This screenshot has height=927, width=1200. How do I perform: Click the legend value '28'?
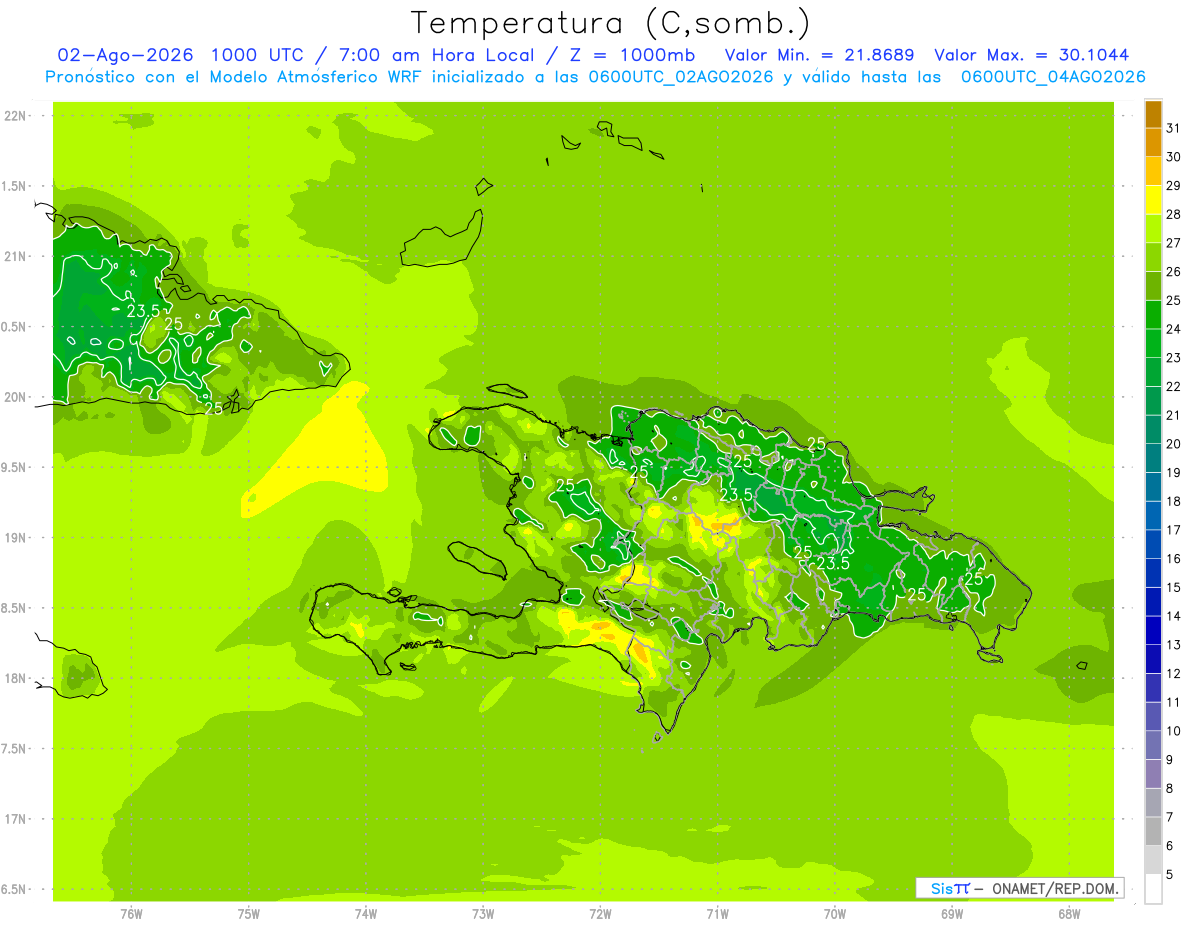pos(1174,215)
